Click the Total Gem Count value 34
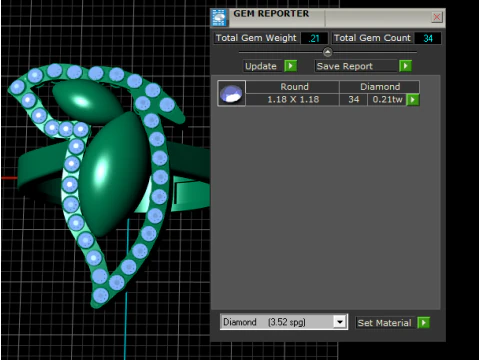480x360 pixels. coord(428,38)
